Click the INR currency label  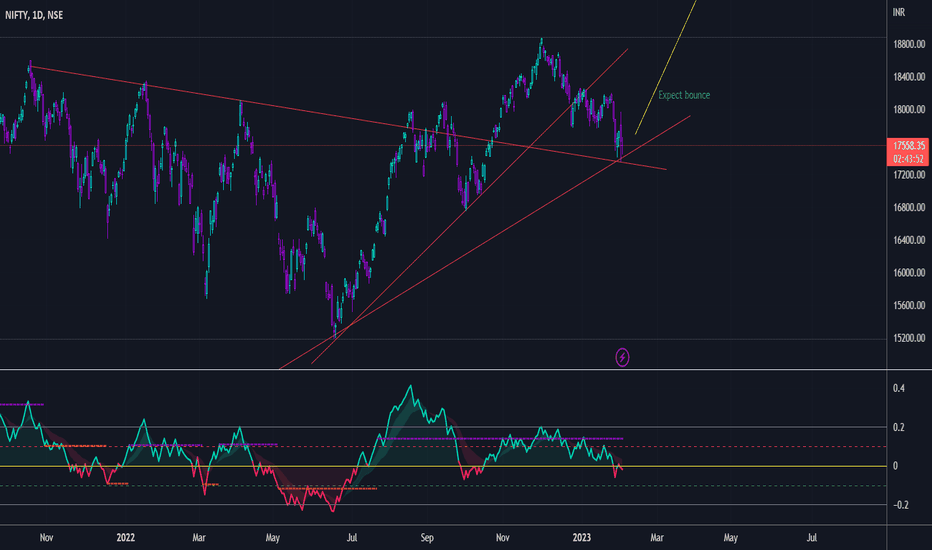(x=899, y=12)
